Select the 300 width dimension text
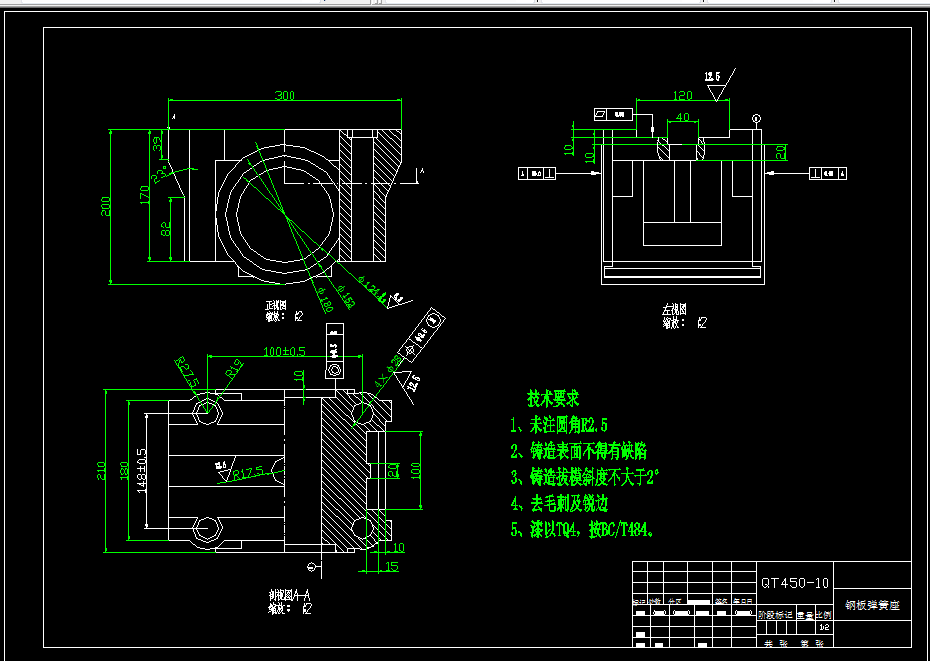Screen dimensions: 930x661 pyautogui.click(x=285, y=95)
